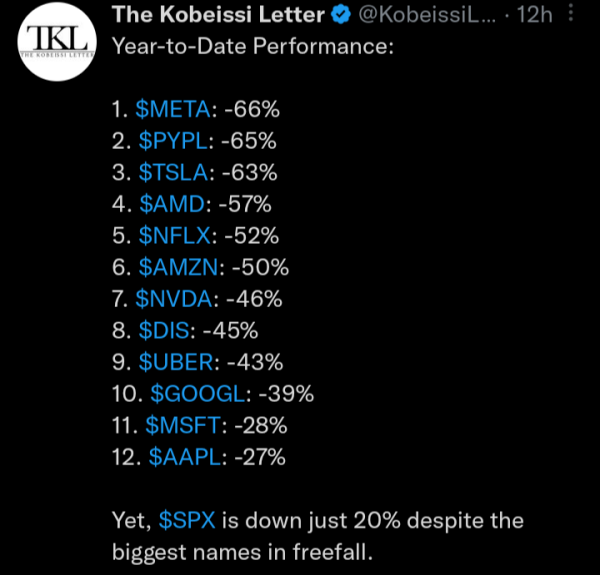Select the $GOOGL cashtag
Viewport: 600px width, 575px height.
tap(197, 394)
